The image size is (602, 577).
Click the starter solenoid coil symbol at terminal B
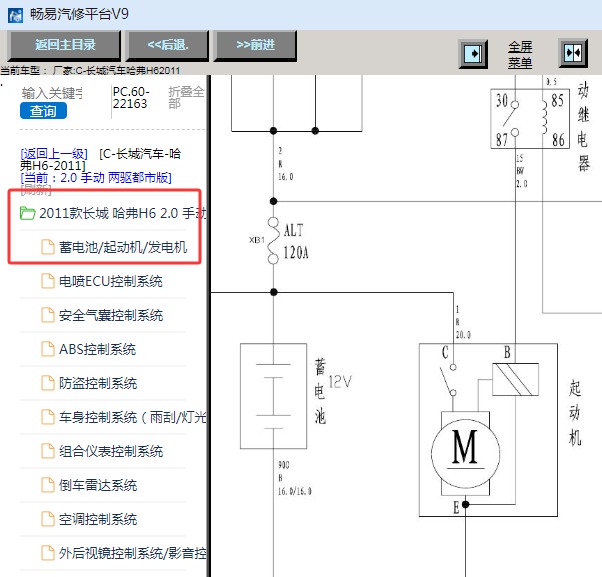click(x=515, y=379)
